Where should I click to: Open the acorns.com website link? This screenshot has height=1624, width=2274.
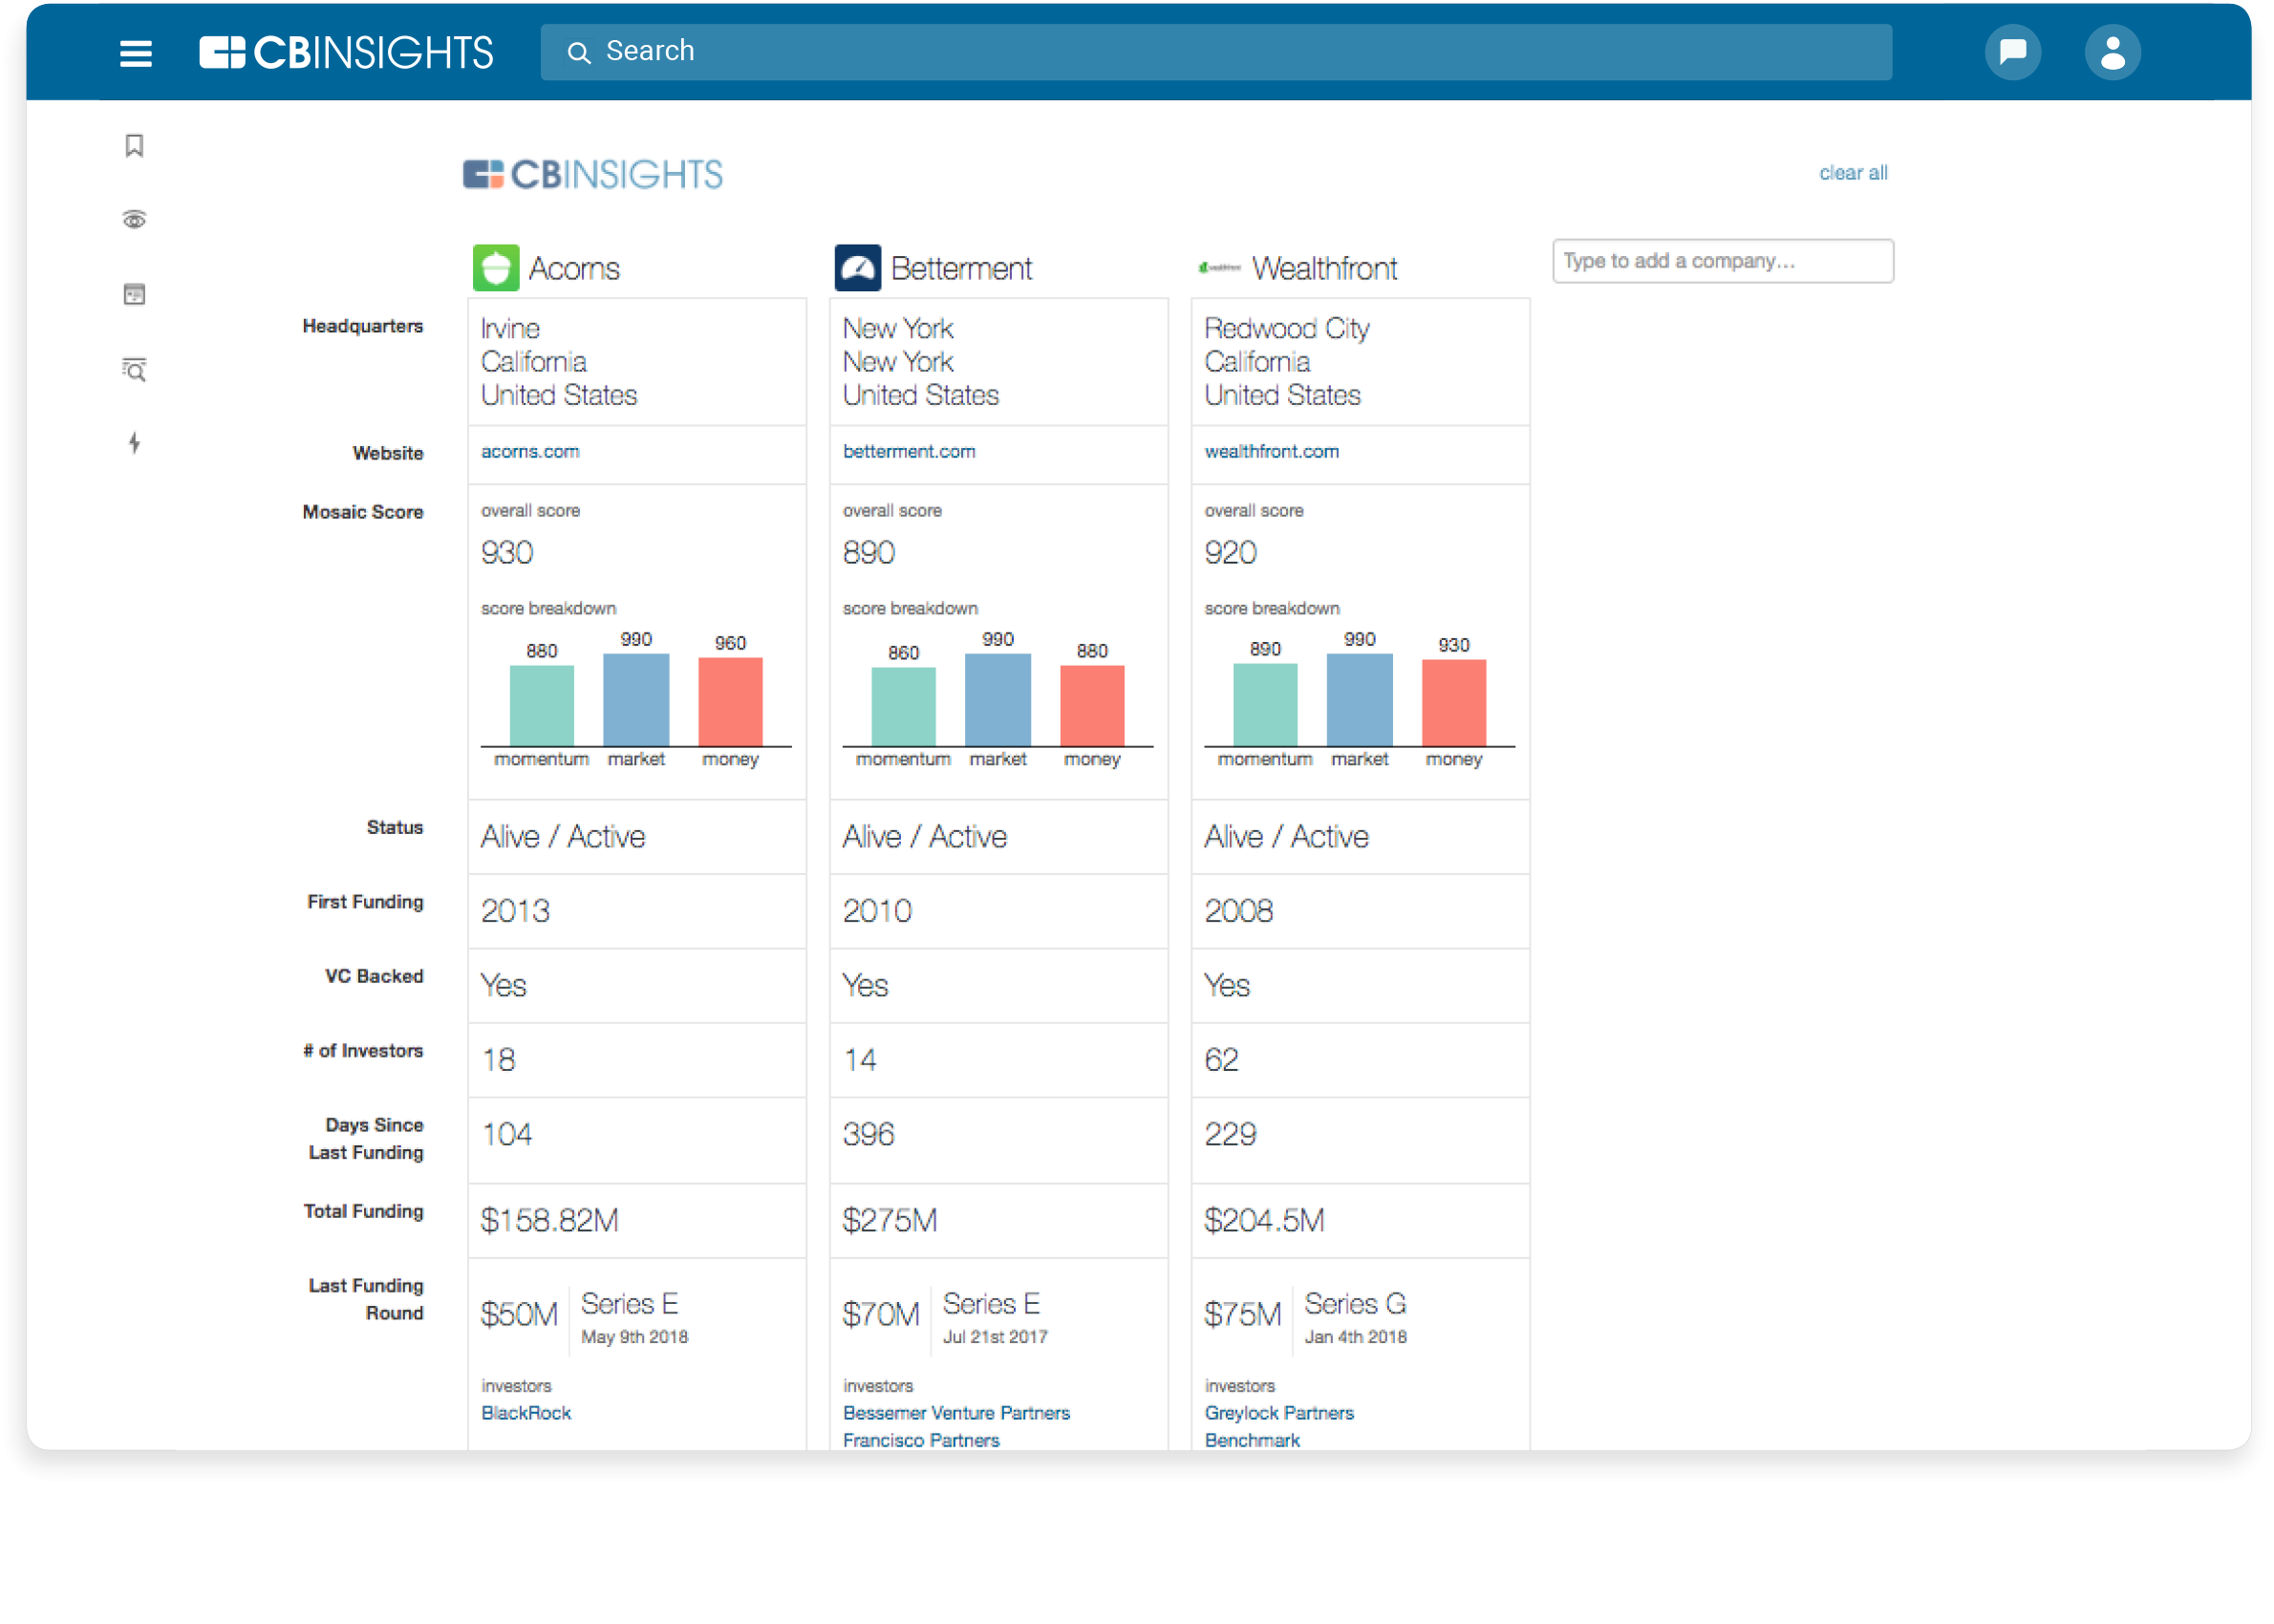point(530,452)
